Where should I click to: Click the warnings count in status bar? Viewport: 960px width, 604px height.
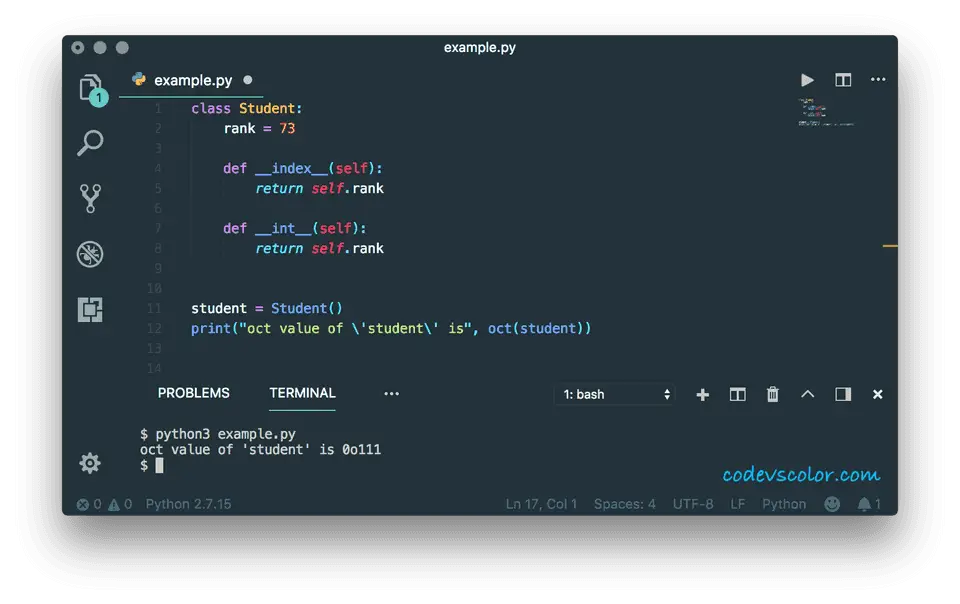click(120, 504)
